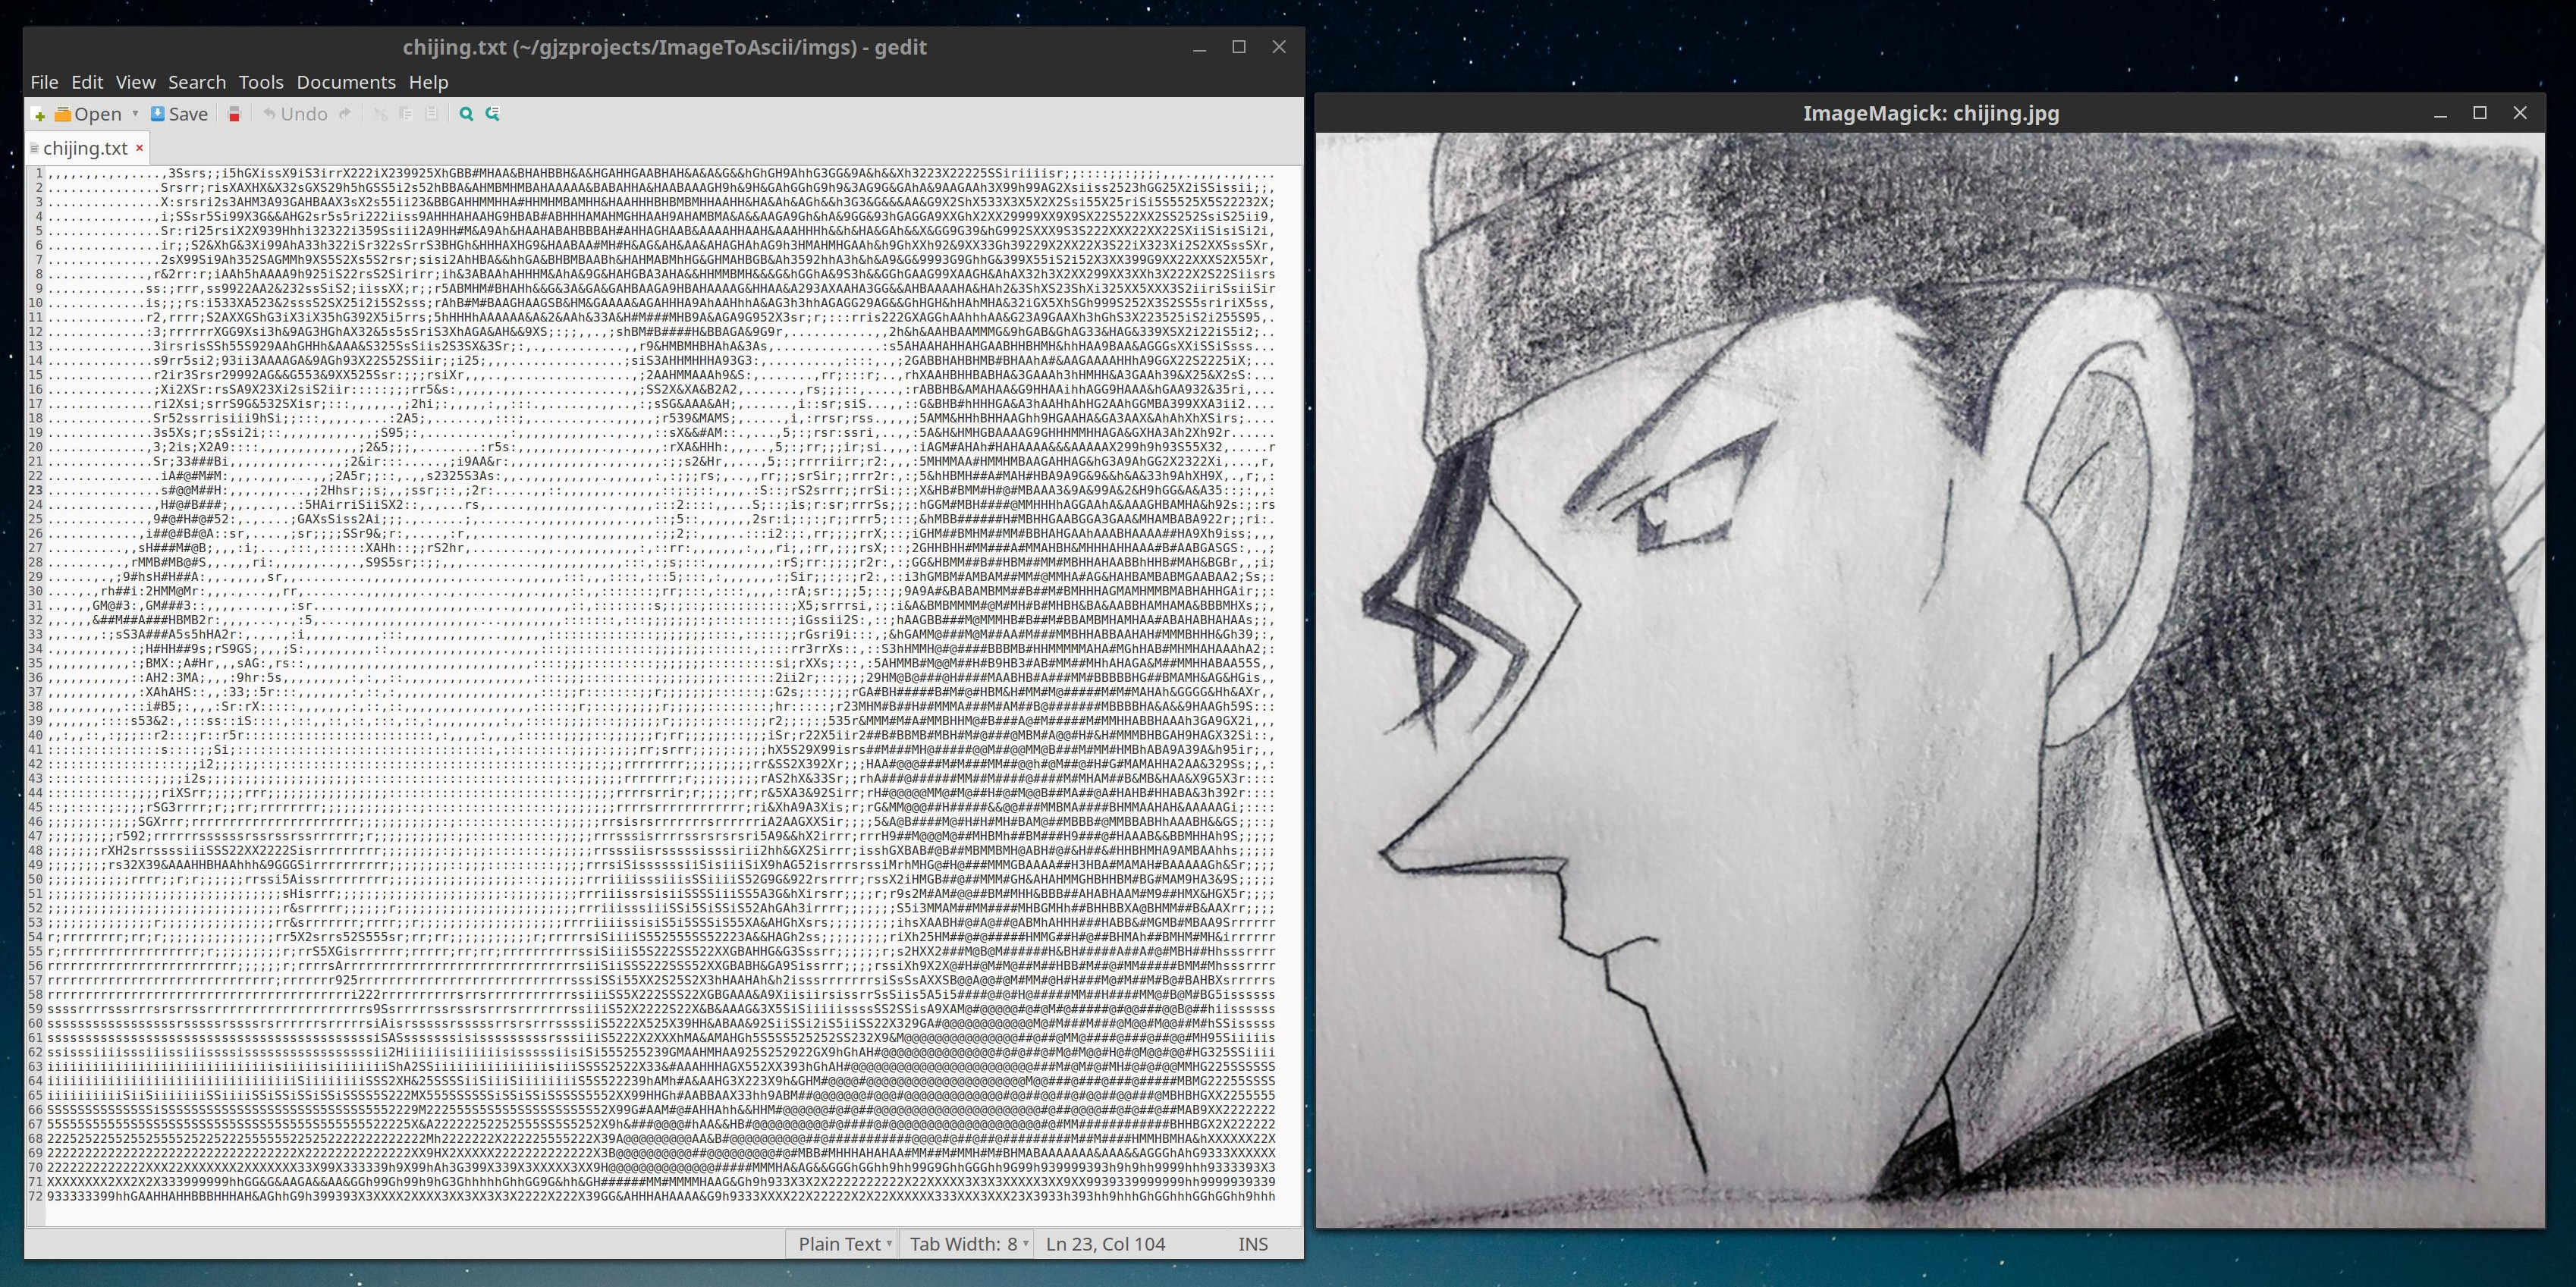Click the Find magnifier icon
Screen dimensions: 2576x1287
pyautogui.click(x=466, y=114)
